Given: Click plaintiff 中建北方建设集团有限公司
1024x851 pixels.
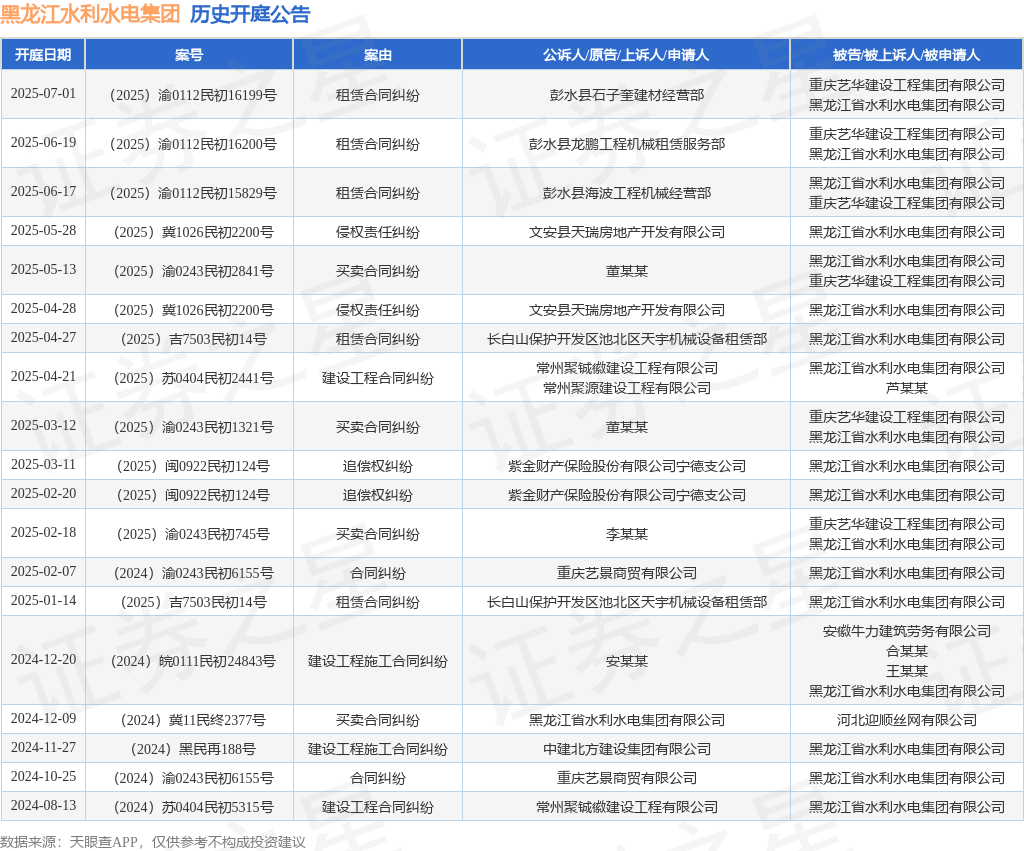Looking at the screenshot, I should pyautogui.click(x=626, y=749).
